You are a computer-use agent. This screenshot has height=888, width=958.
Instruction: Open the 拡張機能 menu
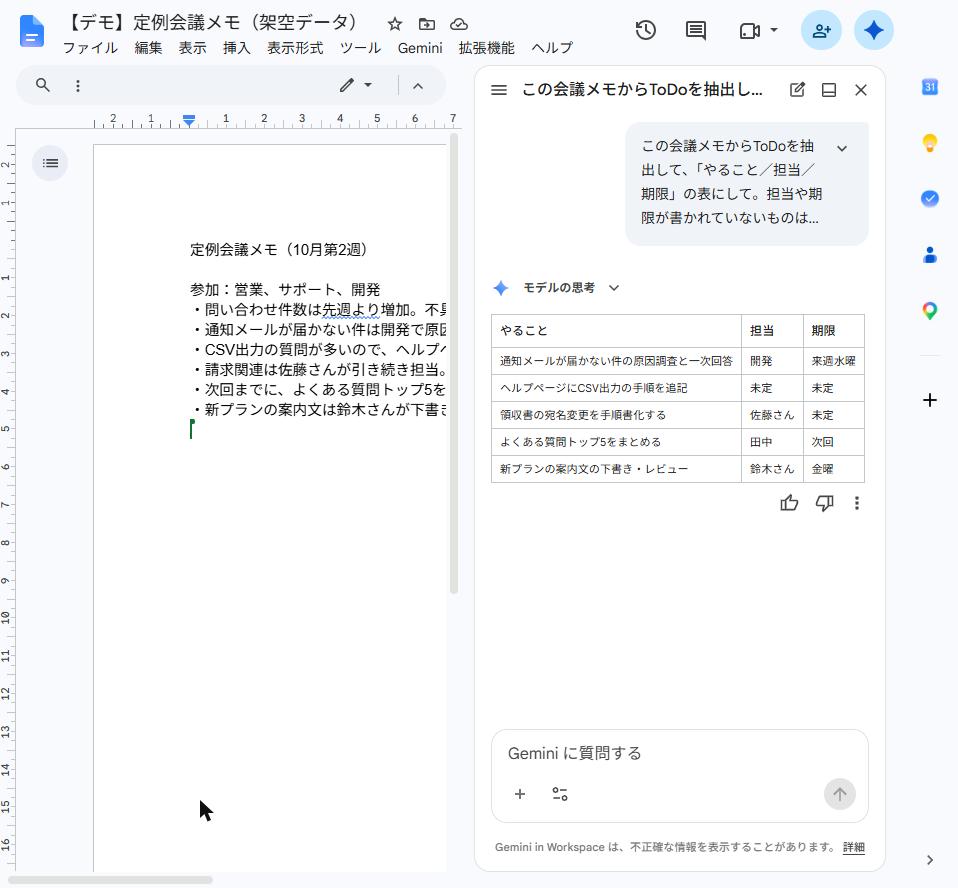(486, 48)
